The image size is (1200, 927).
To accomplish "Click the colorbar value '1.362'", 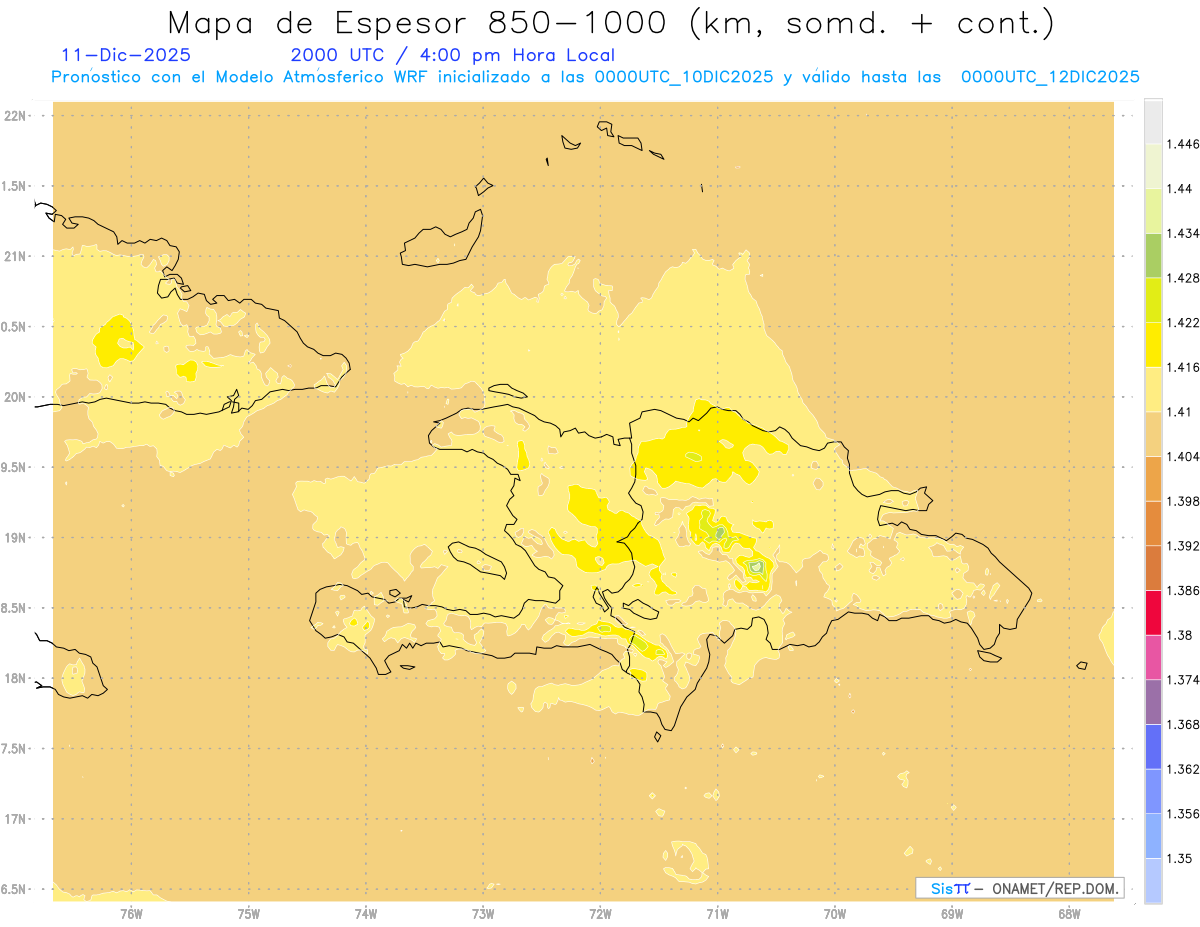I will 1185,768.
